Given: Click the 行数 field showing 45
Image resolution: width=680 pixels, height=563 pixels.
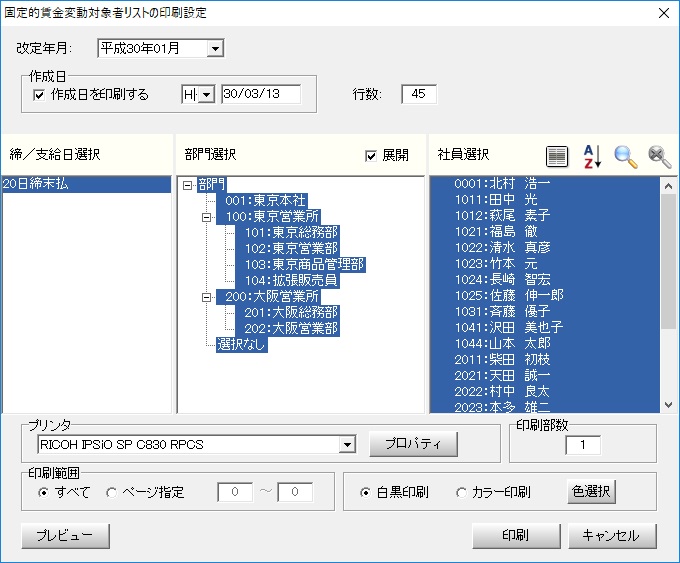Looking at the screenshot, I should point(419,94).
